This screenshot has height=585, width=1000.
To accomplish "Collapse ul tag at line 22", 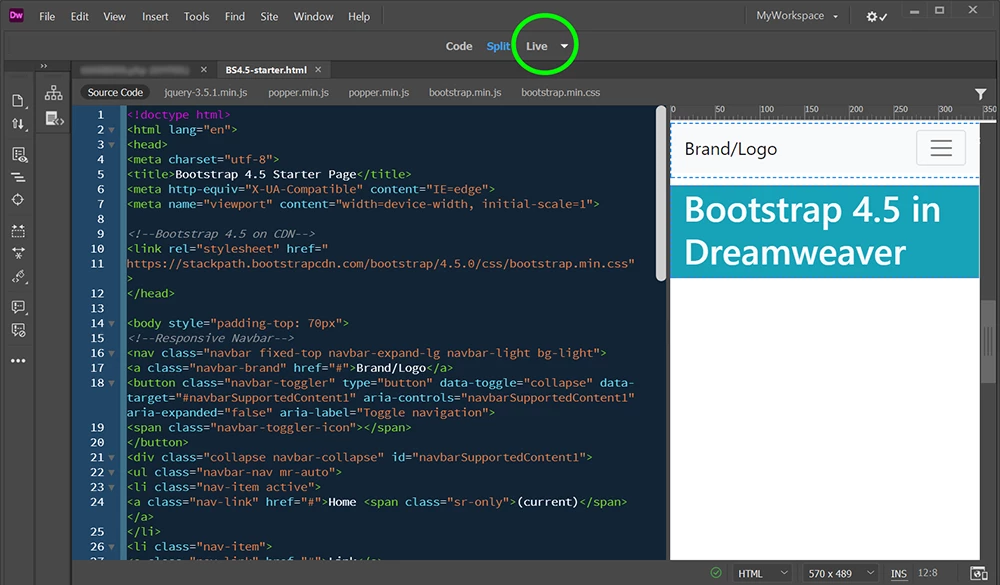I will pos(112,473).
